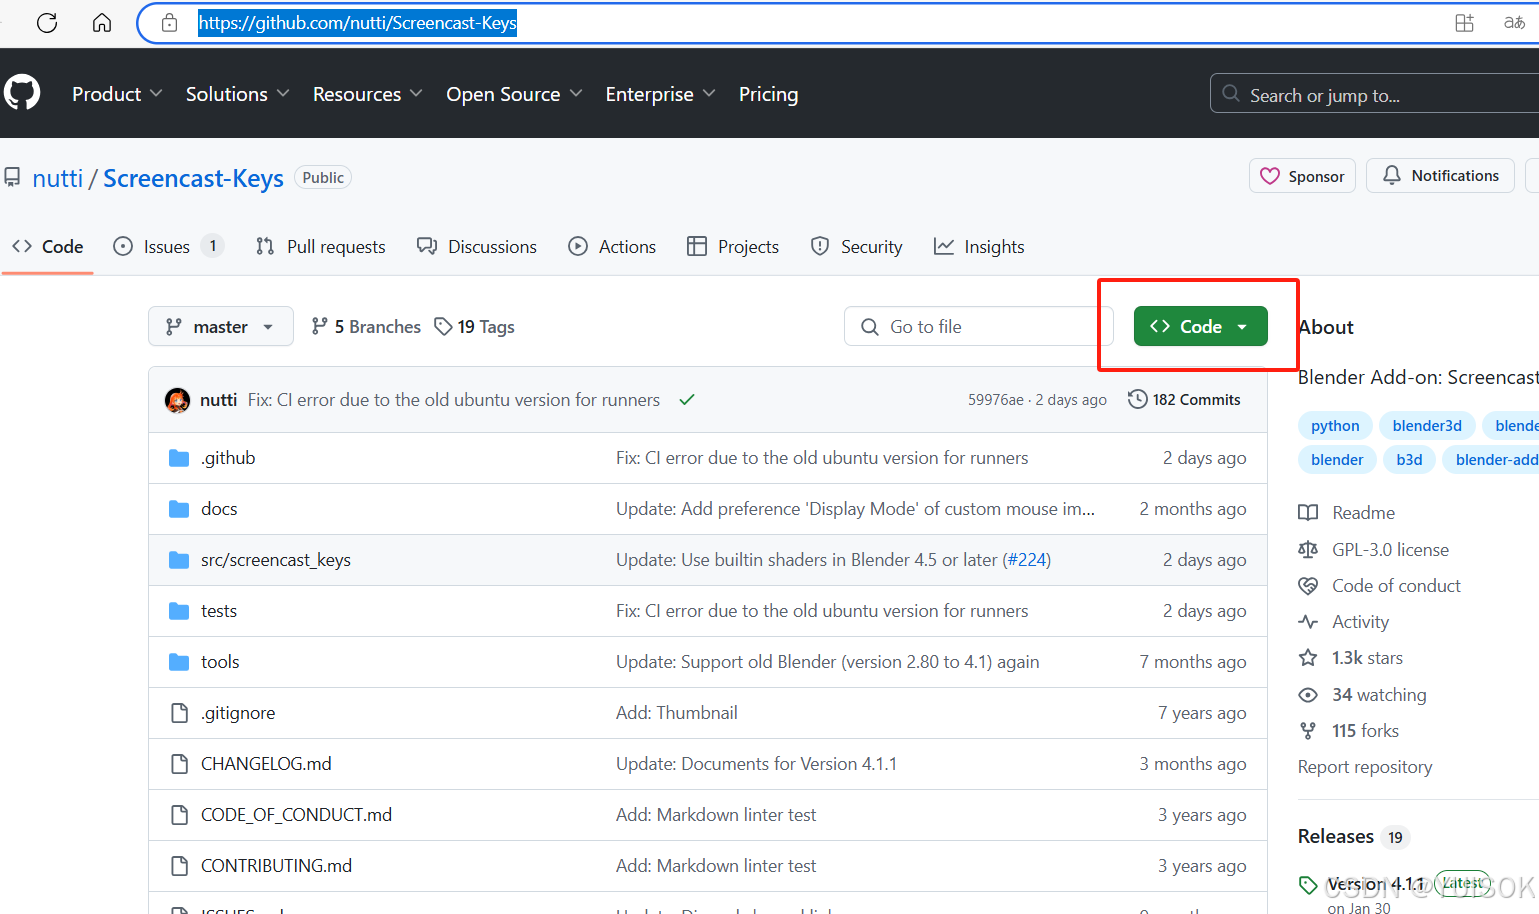The image size is (1539, 914).
Task: Open the src/screencast_keys folder
Action: (x=276, y=560)
